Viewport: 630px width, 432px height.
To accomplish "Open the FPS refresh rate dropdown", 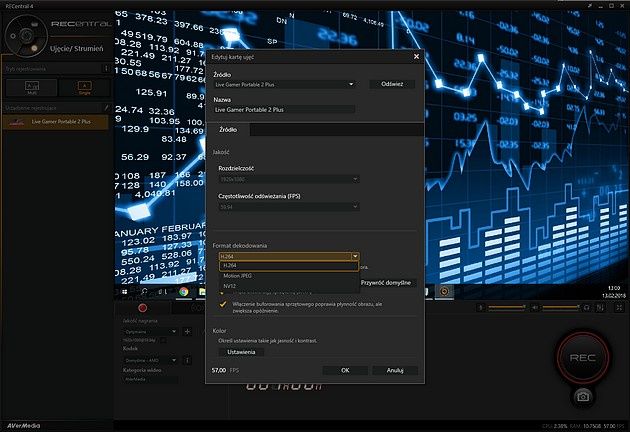I will 289,207.
